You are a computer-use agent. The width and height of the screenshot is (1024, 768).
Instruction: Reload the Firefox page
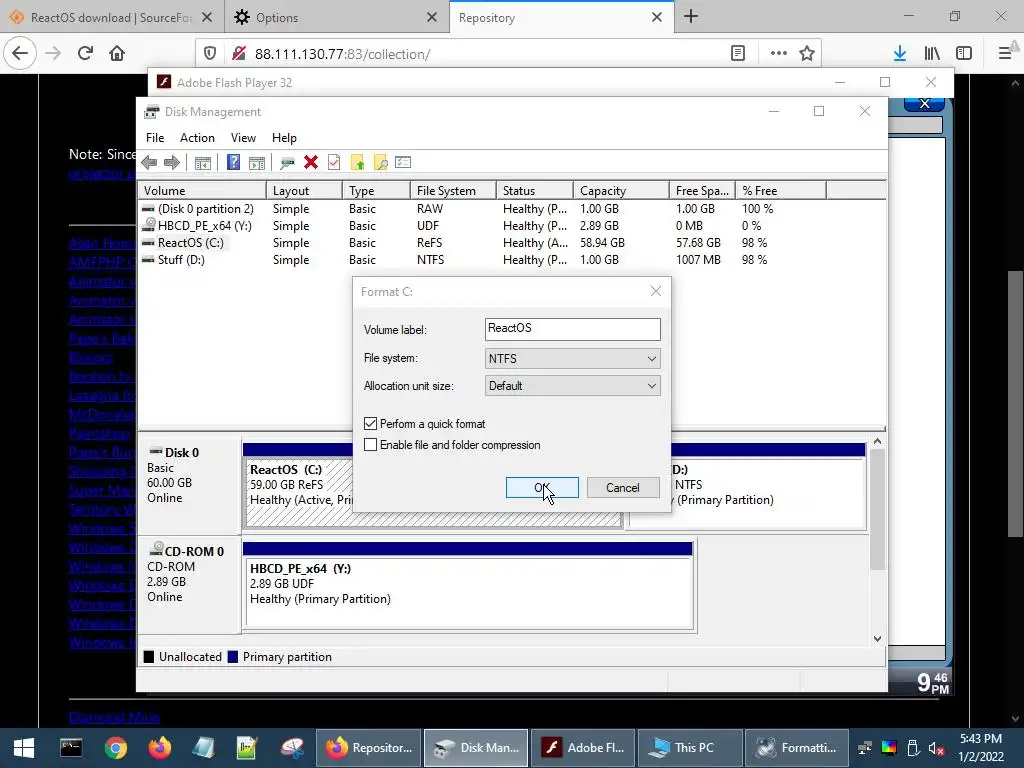pyautogui.click(x=85, y=54)
